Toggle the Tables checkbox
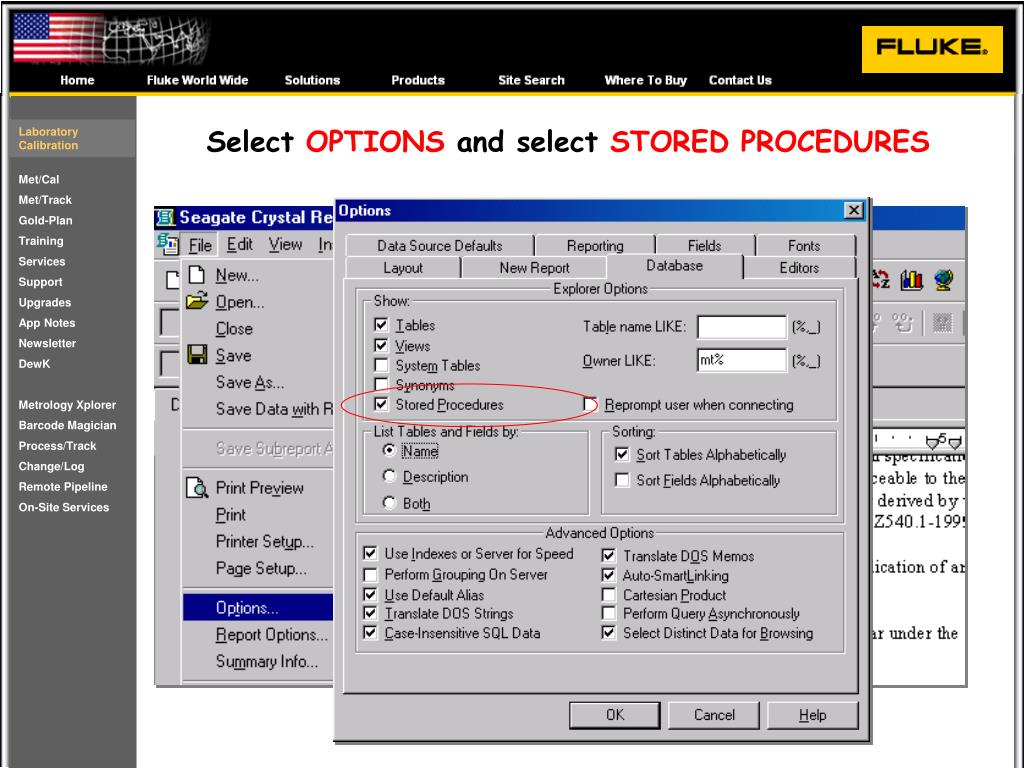 click(x=381, y=325)
